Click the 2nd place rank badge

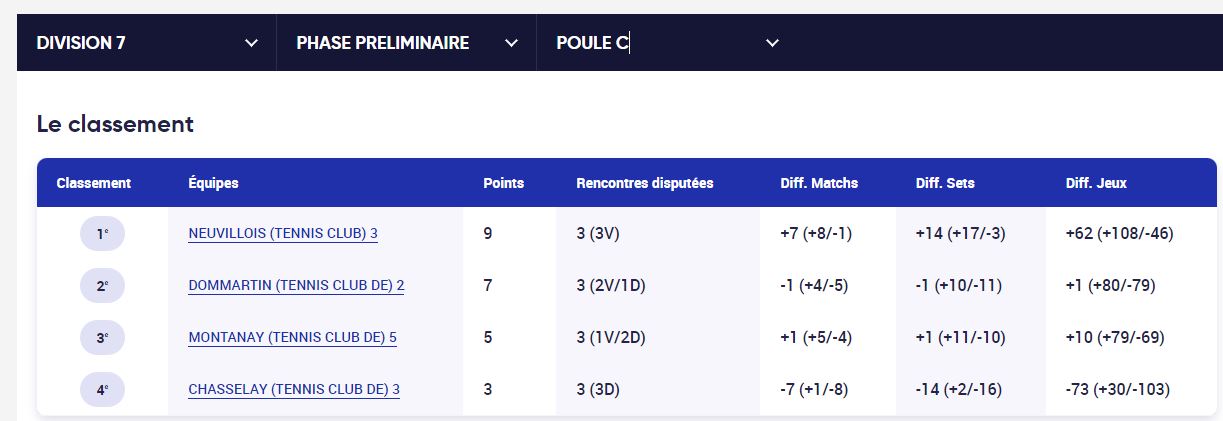coord(102,286)
